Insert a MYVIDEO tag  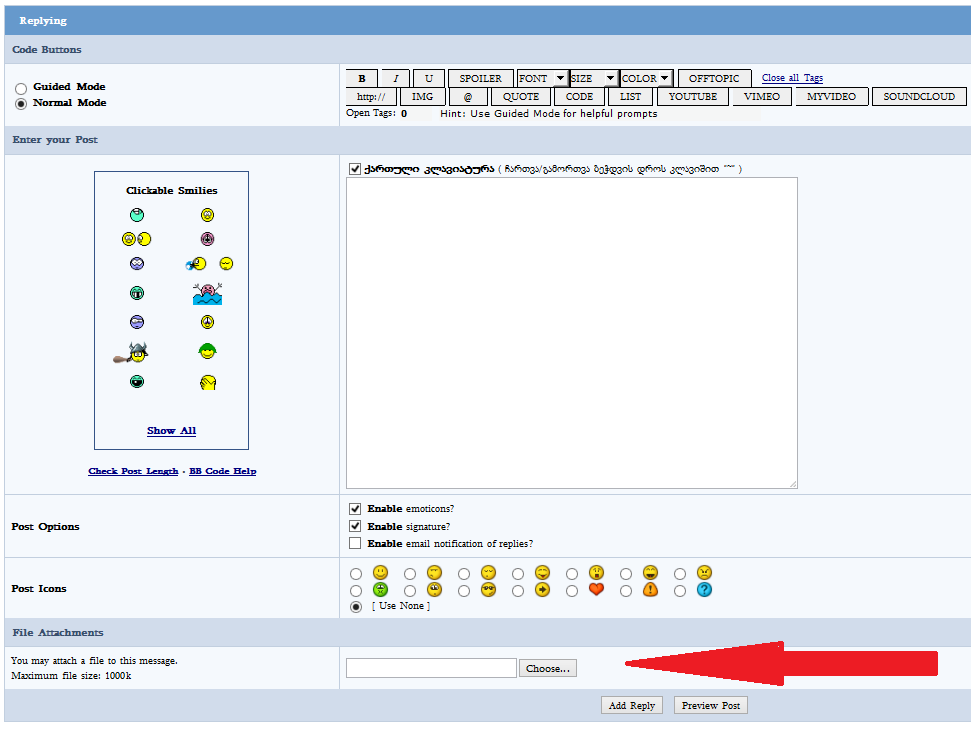pos(831,97)
